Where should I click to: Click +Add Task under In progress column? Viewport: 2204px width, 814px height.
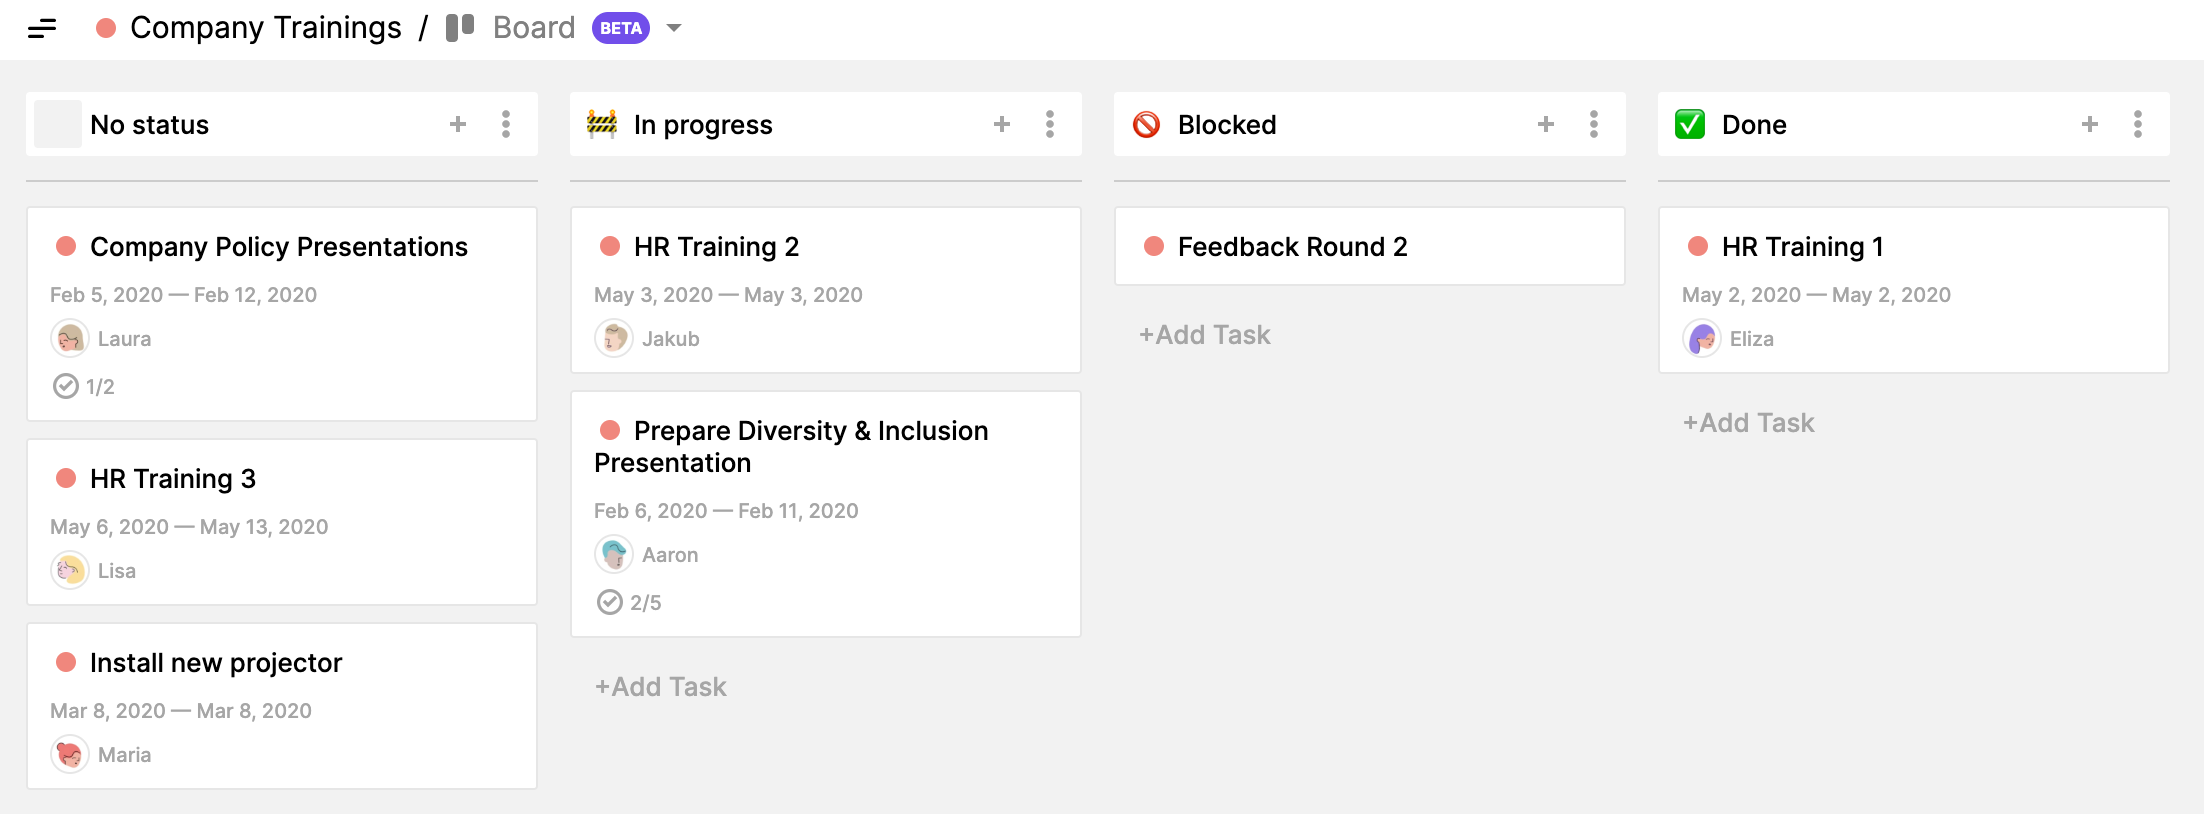pyautogui.click(x=661, y=687)
